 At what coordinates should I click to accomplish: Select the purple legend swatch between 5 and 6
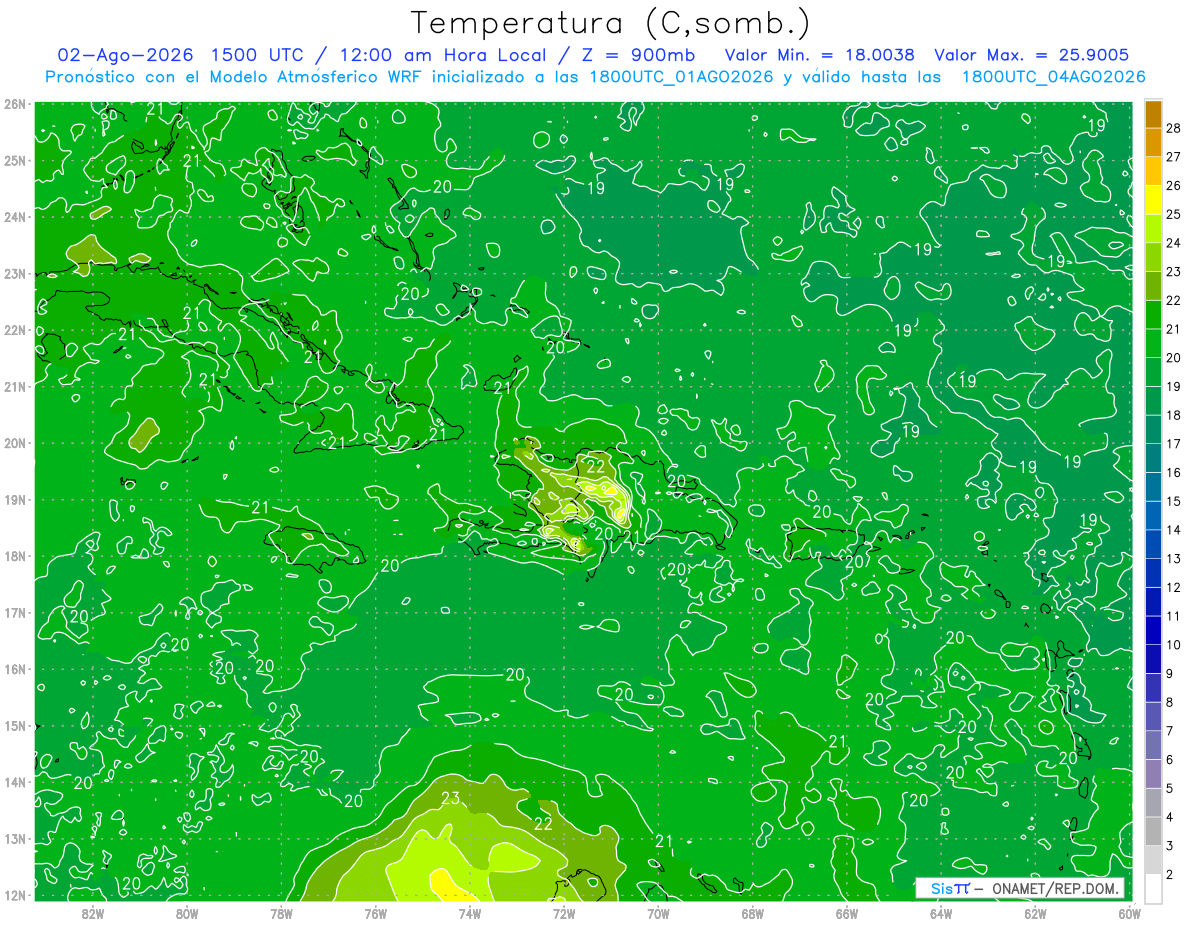click(x=1153, y=773)
